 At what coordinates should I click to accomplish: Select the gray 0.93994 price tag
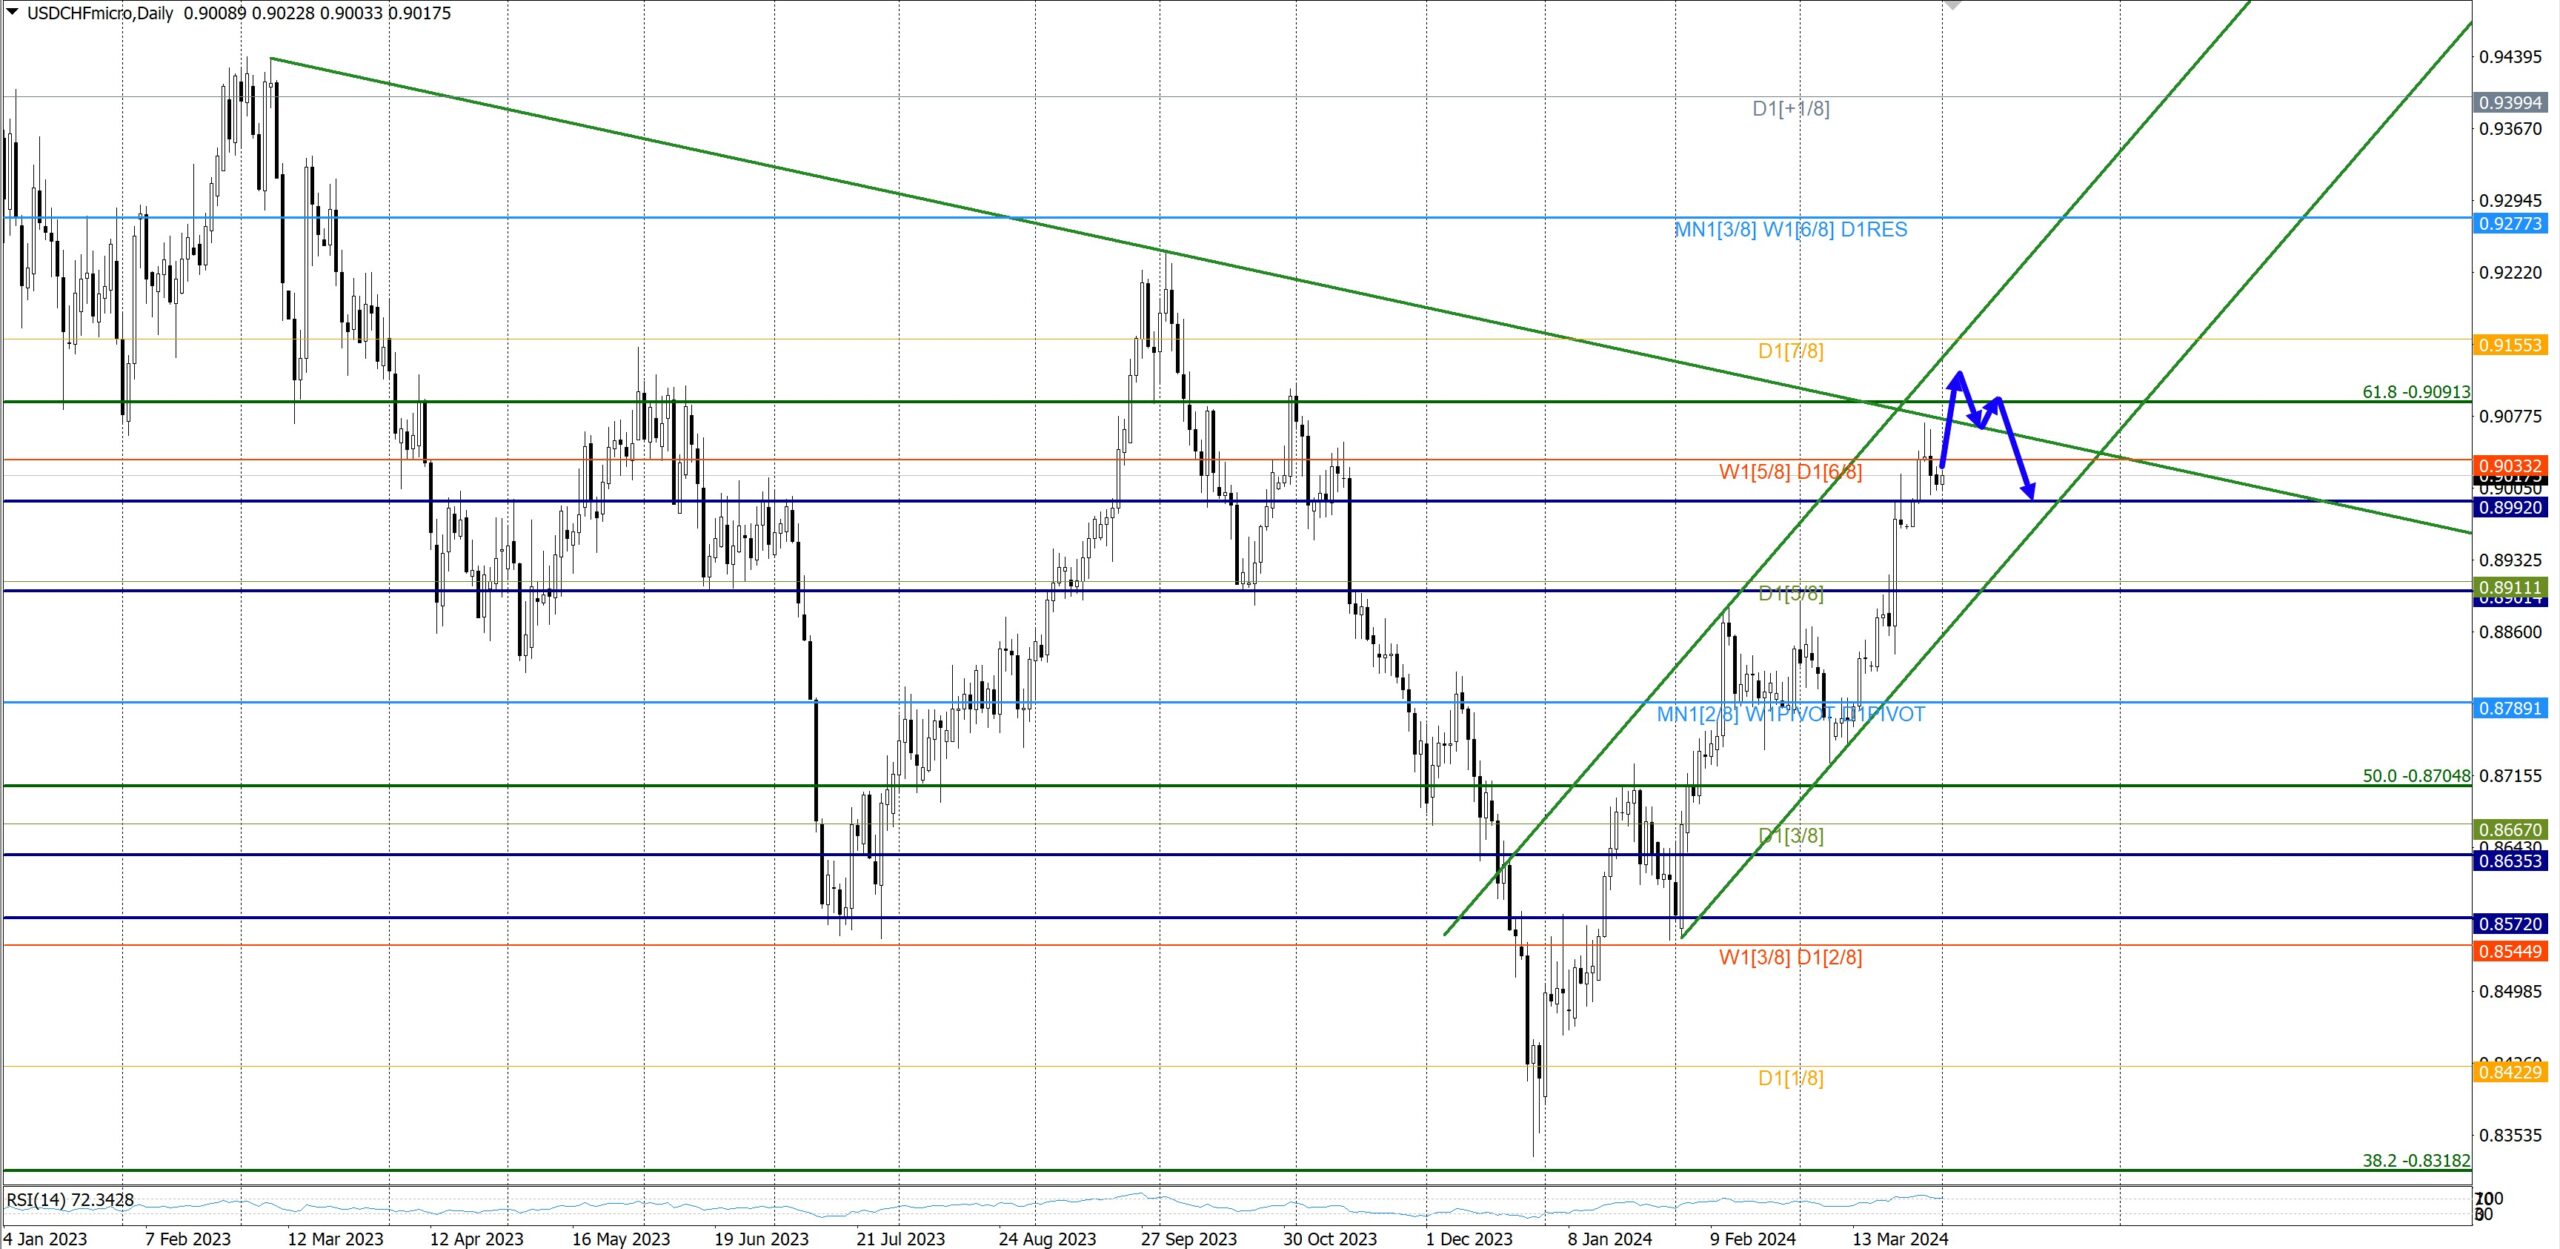tap(2510, 103)
